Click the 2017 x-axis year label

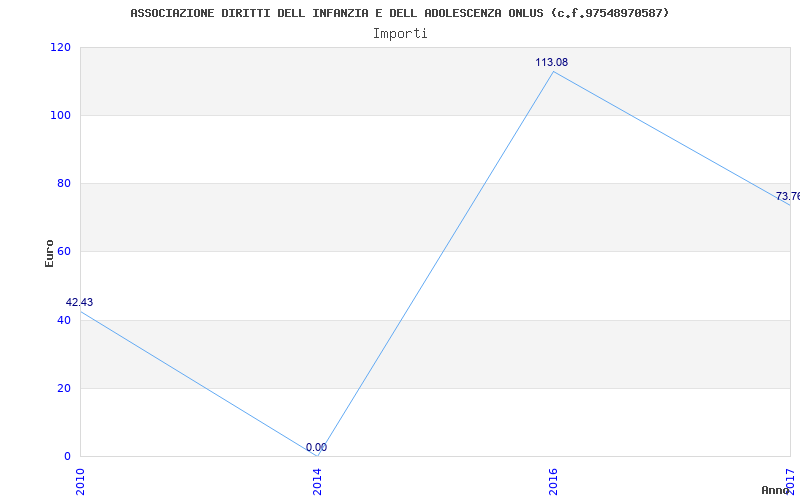pos(791,481)
